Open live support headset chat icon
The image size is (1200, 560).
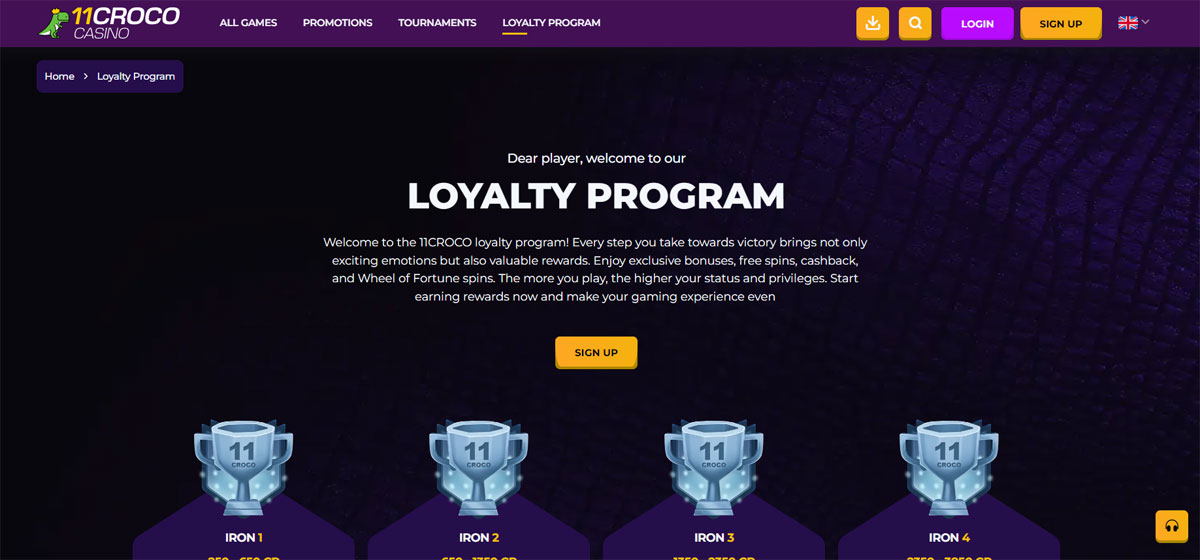[1171, 526]
